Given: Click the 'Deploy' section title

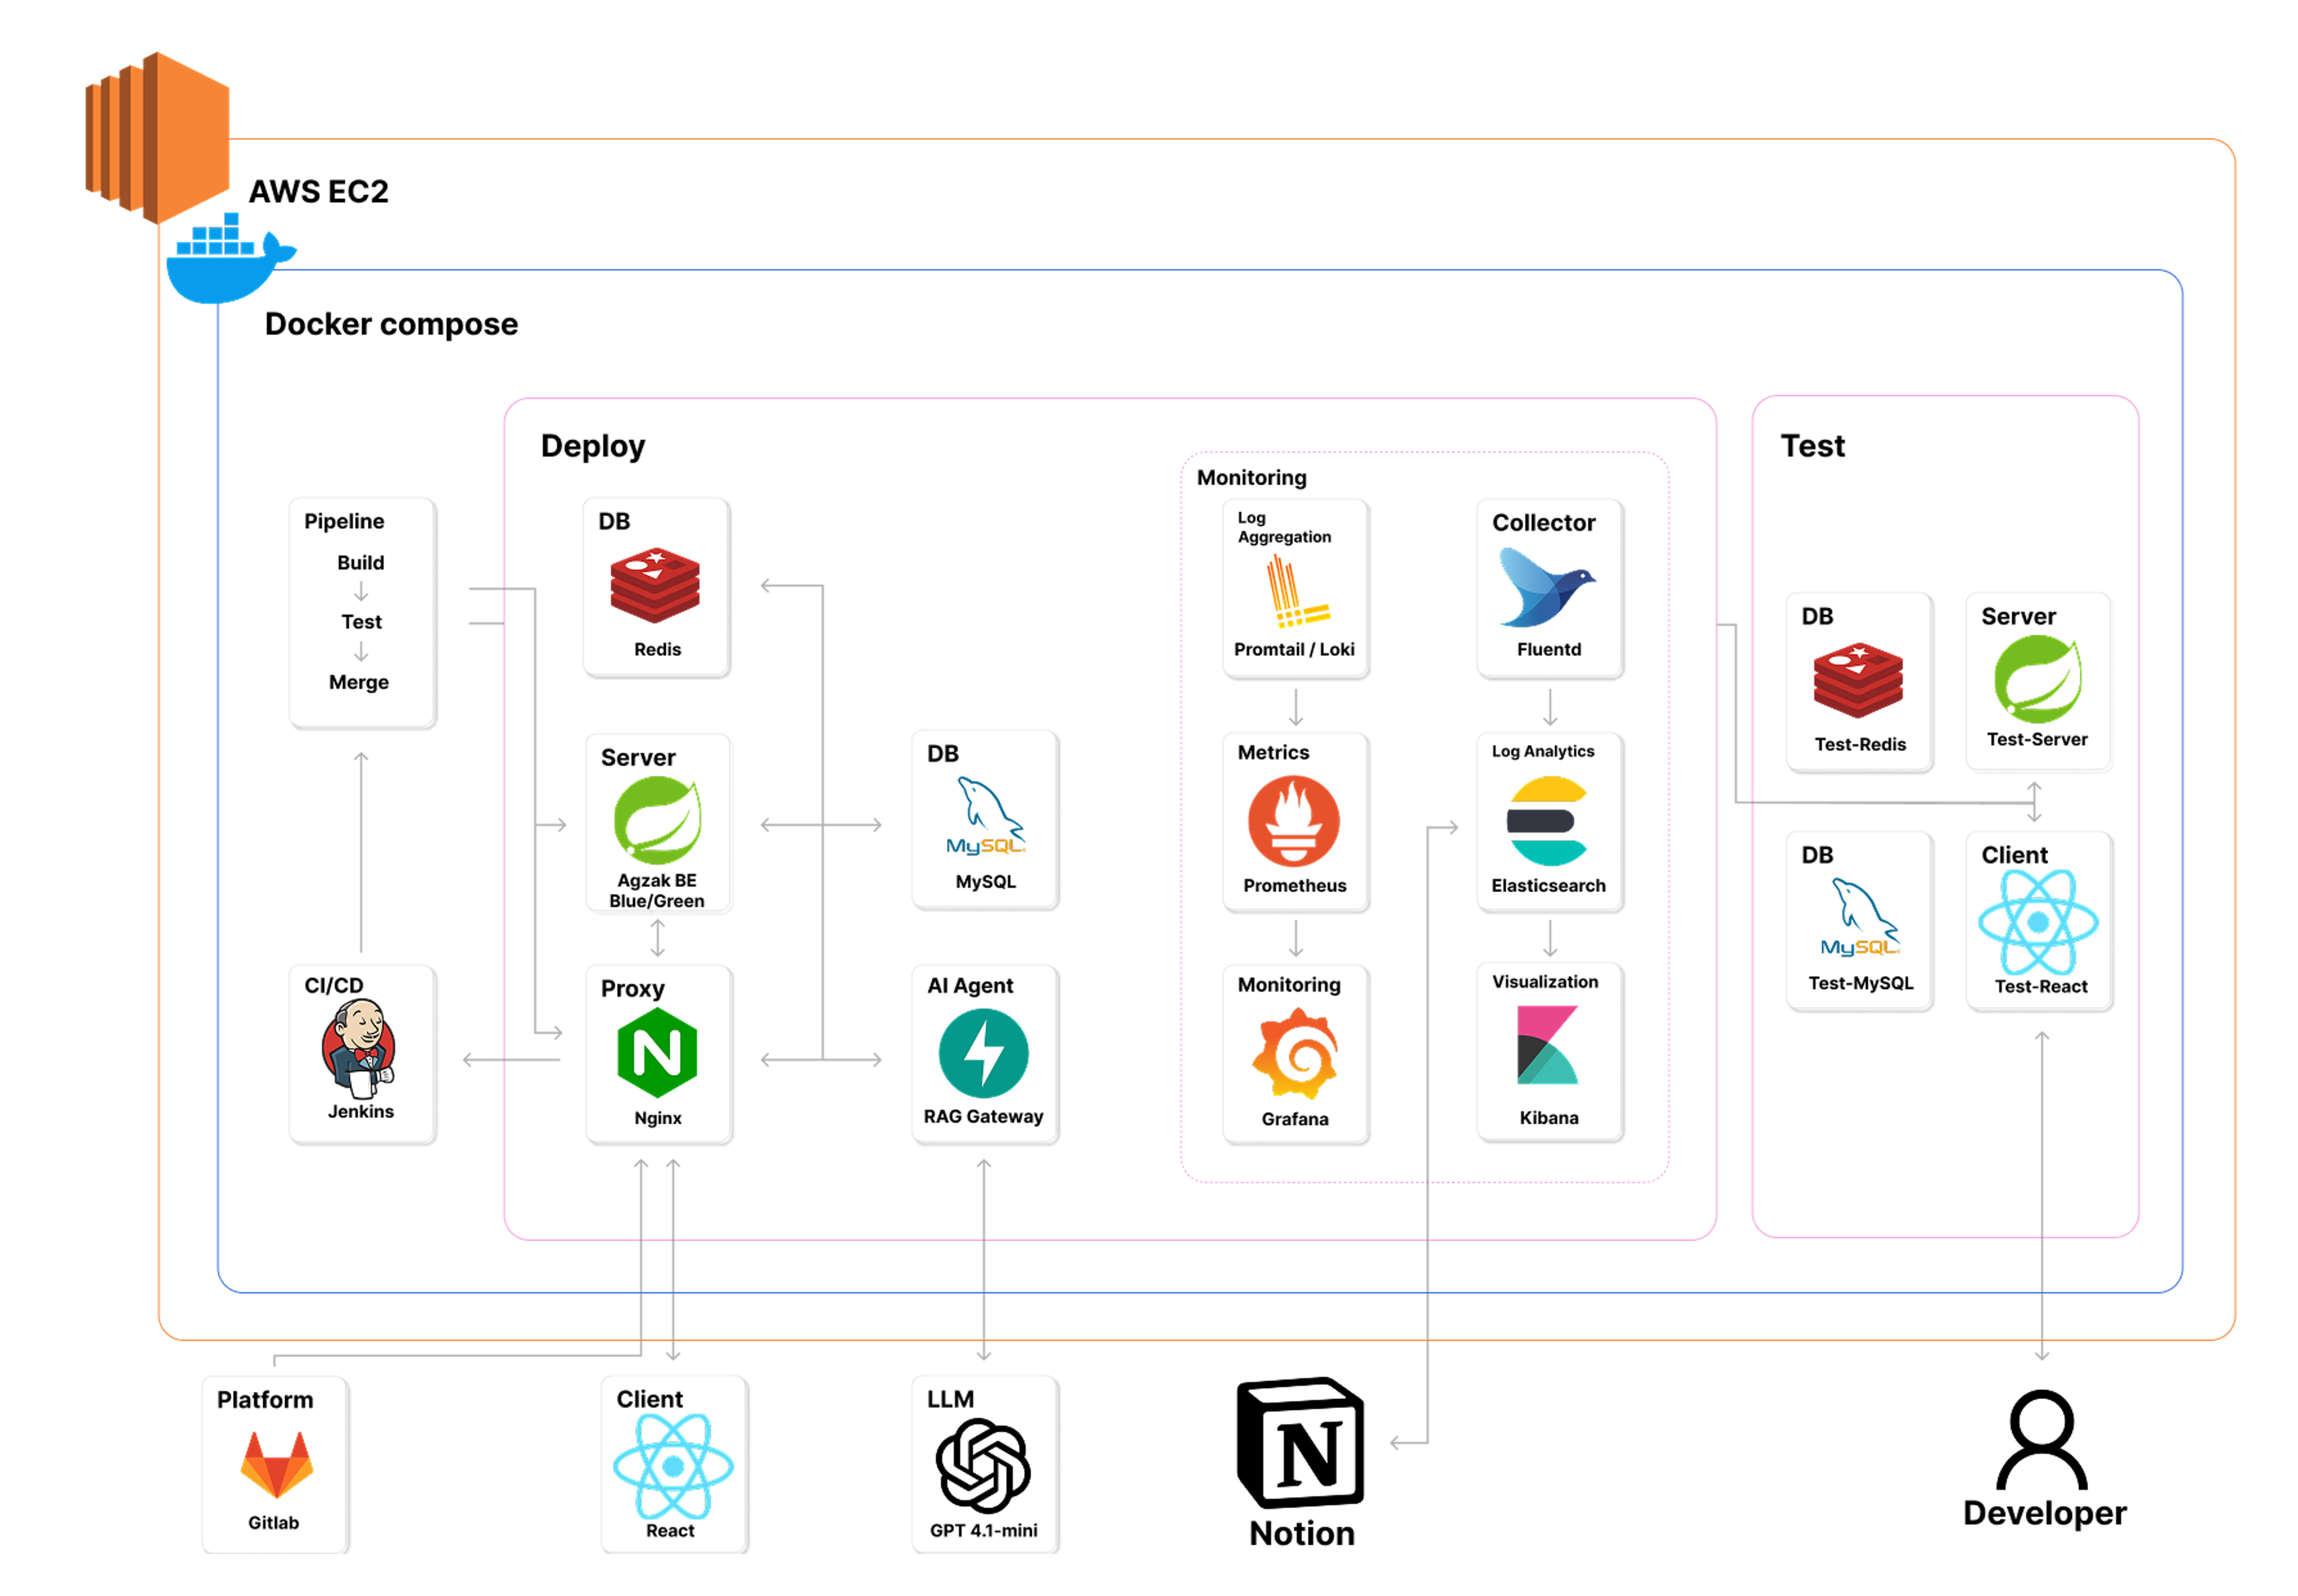Looking at the screenshot, I should [x=592, y=446].
